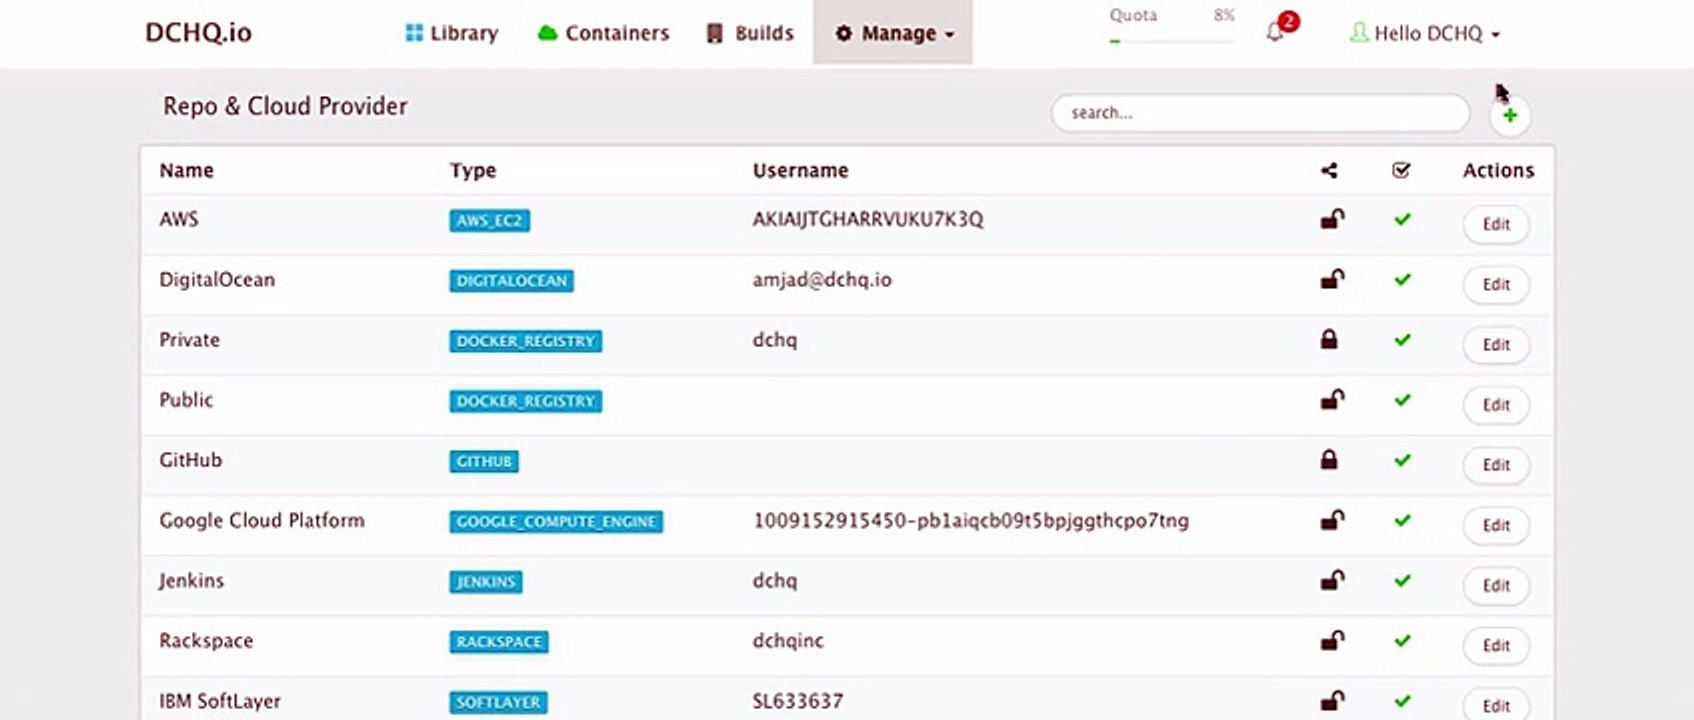Click the share column header icon
This screenshot has height=720, width=1694.
click(x=1329, y=171)
